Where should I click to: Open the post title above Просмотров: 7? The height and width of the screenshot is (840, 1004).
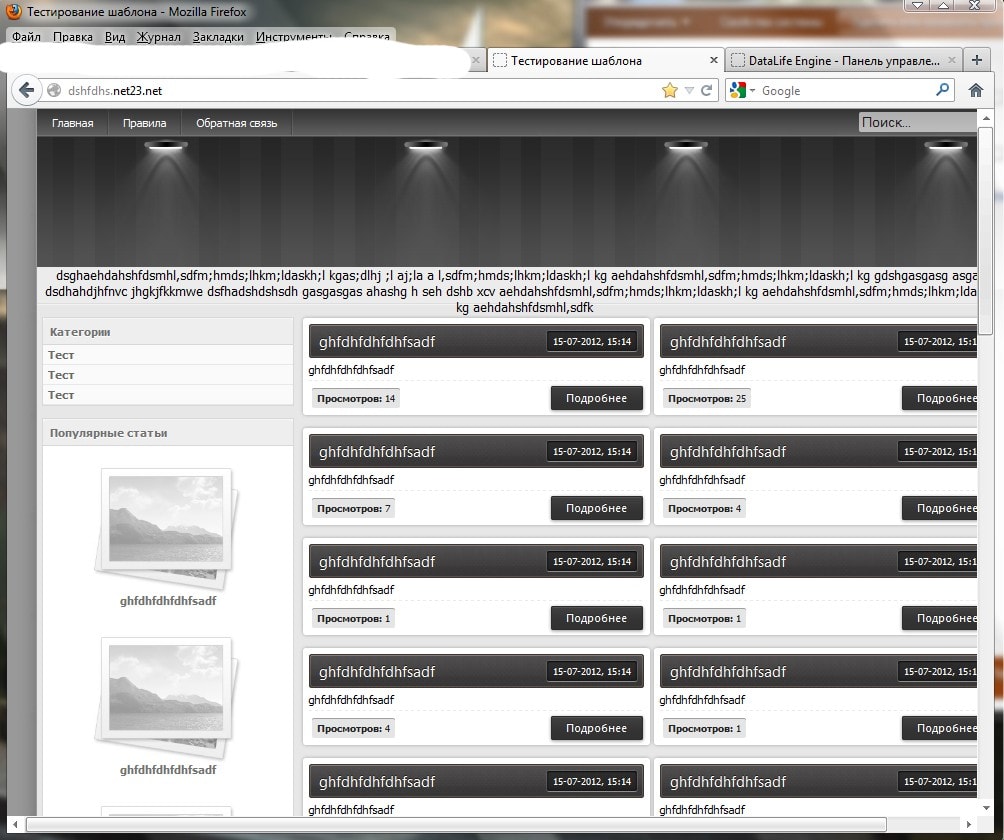[376, 452]
